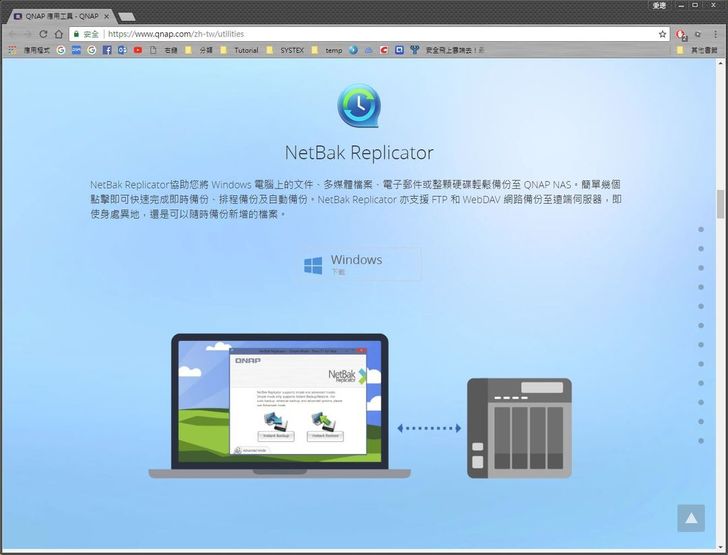This screenshot has height=555, width=728.
Task: Click the Windows logo in download box
Action: coord(313,266)
